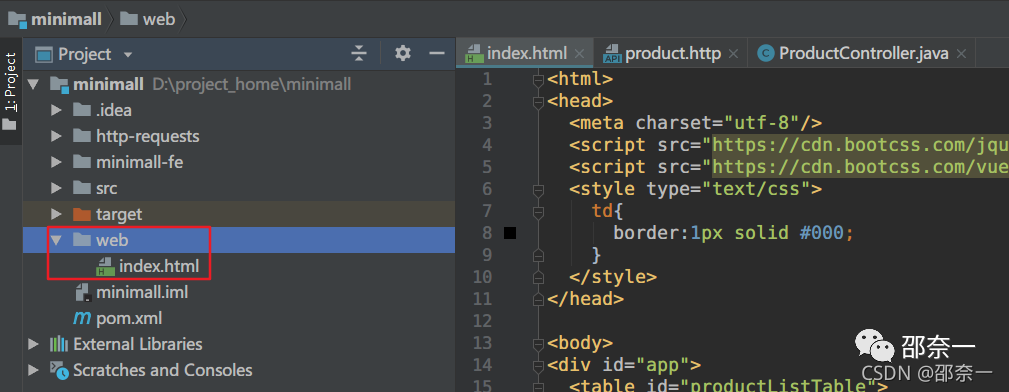
Task: Click the minimall breadcrumb in navigation bar
Action: point(55,19)
